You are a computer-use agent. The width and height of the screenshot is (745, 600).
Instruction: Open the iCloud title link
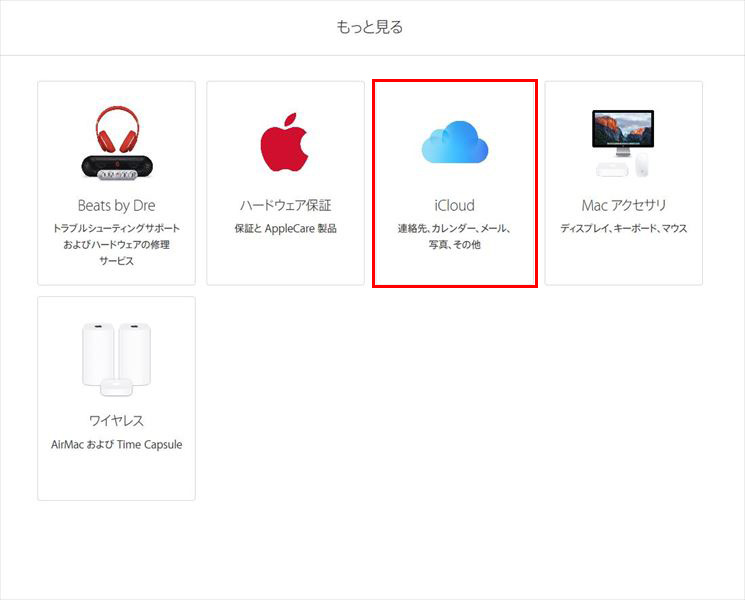pyautogui.click(x=455, y=205)
